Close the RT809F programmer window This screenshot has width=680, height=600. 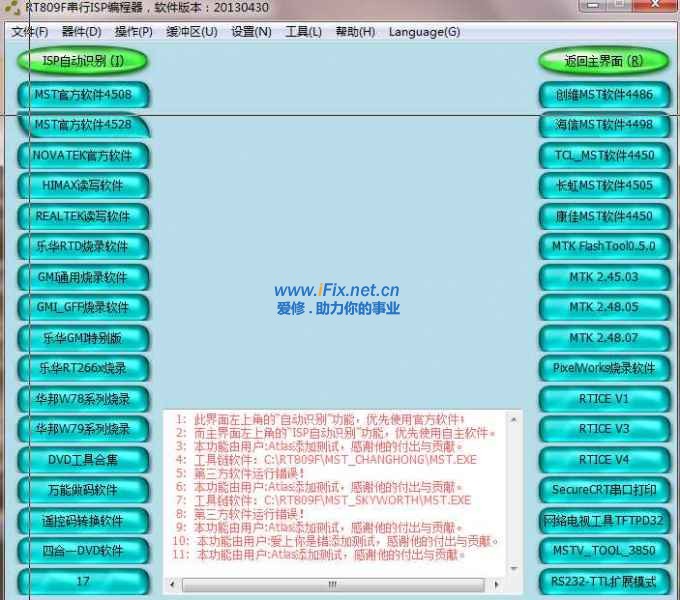[x=656, y=5]
